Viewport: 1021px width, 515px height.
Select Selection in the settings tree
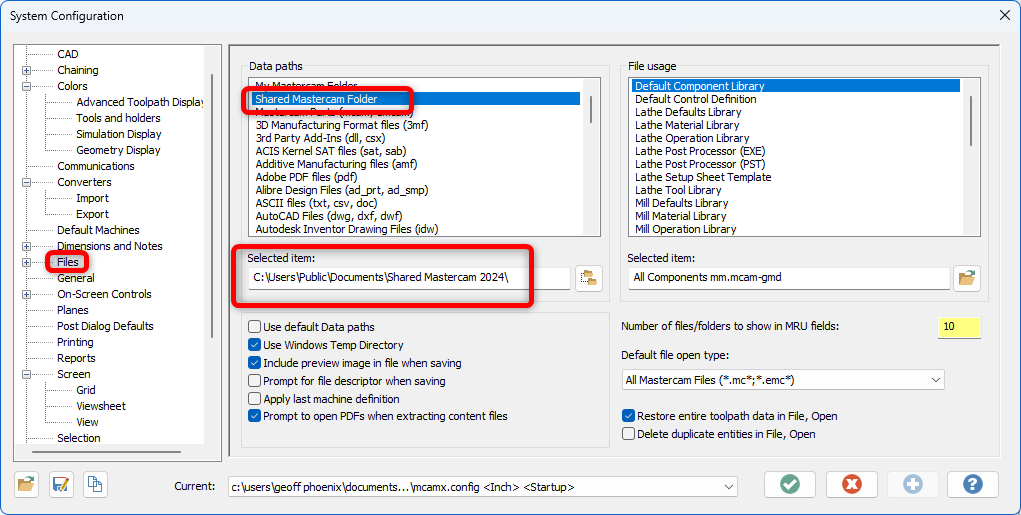coord(79,438)
